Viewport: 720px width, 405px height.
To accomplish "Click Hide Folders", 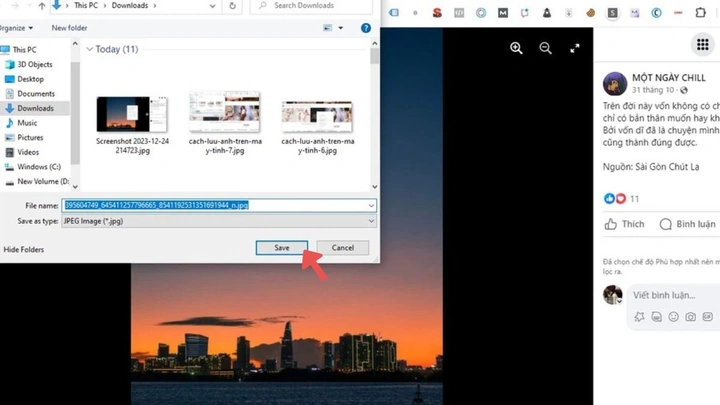I will [x=24, y=249].
